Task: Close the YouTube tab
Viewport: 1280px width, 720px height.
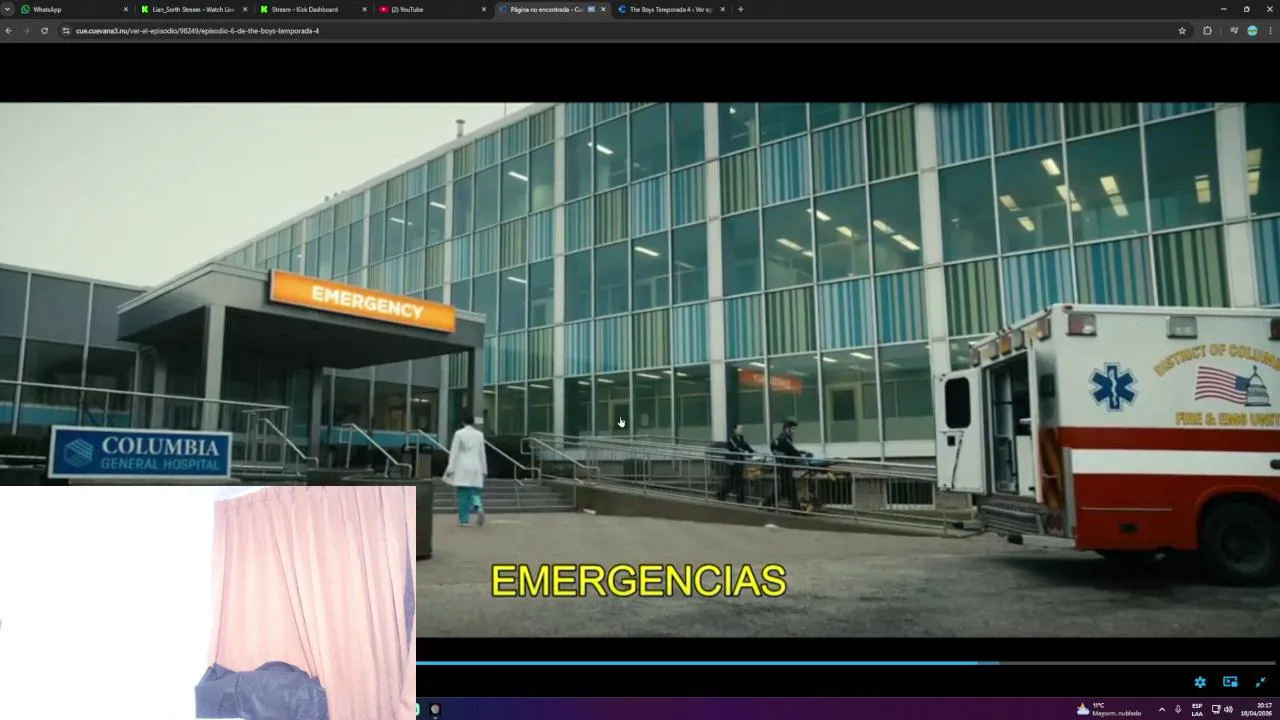Action: tap(484, 9)
